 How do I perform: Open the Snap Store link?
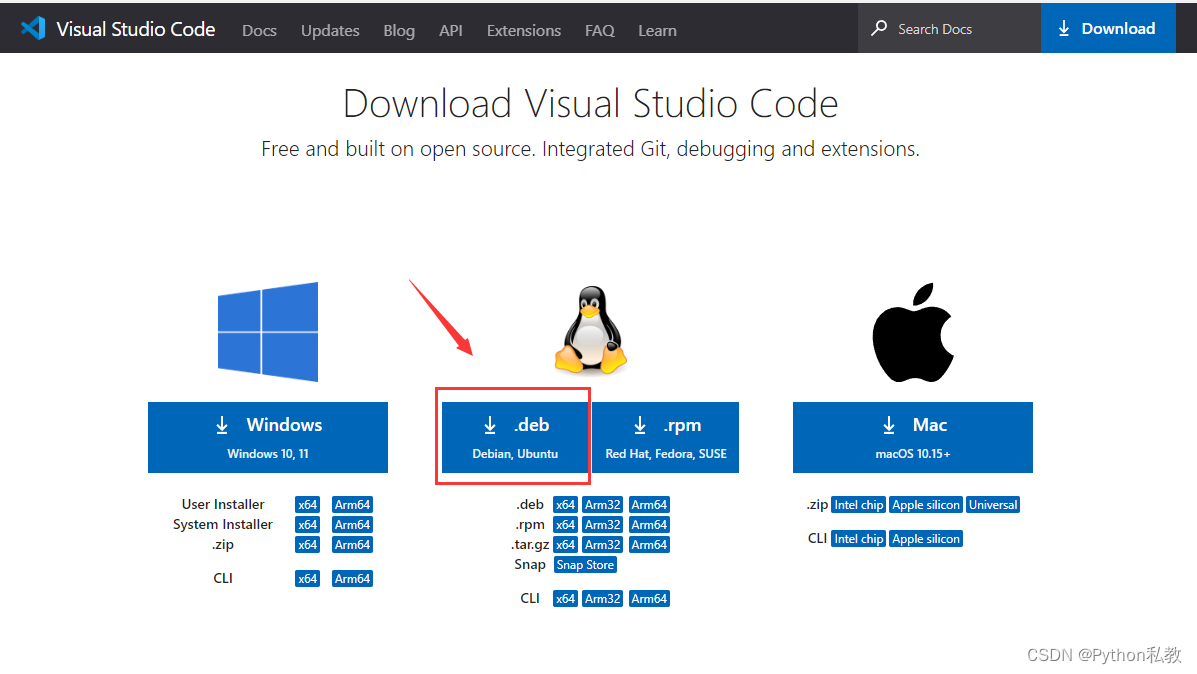pos(586,565)
